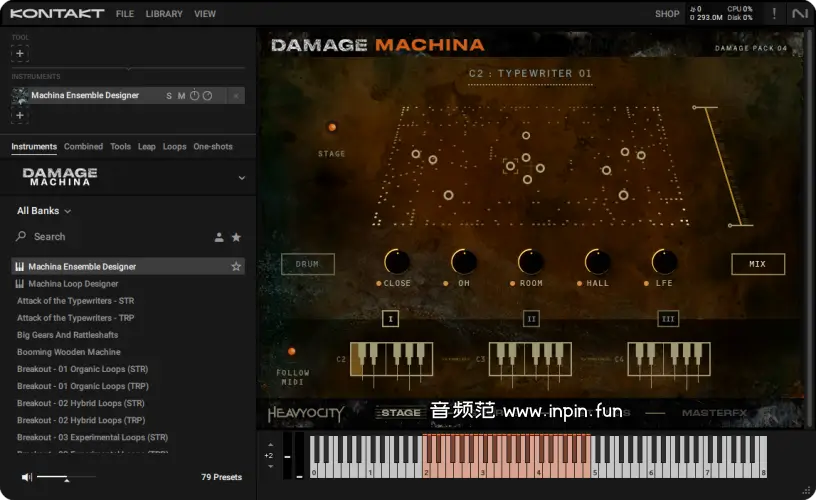
Task: Switch to the Combined tab
Action: [83, 147]
